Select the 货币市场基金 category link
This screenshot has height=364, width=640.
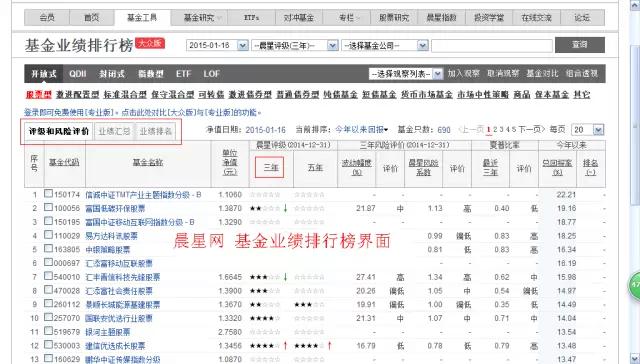pos(427,95)
